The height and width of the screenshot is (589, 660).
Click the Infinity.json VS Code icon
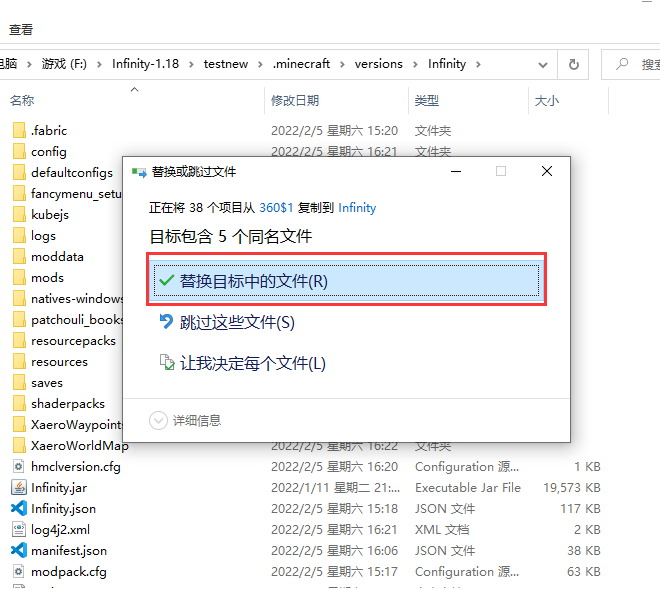[x=19, y=509]
